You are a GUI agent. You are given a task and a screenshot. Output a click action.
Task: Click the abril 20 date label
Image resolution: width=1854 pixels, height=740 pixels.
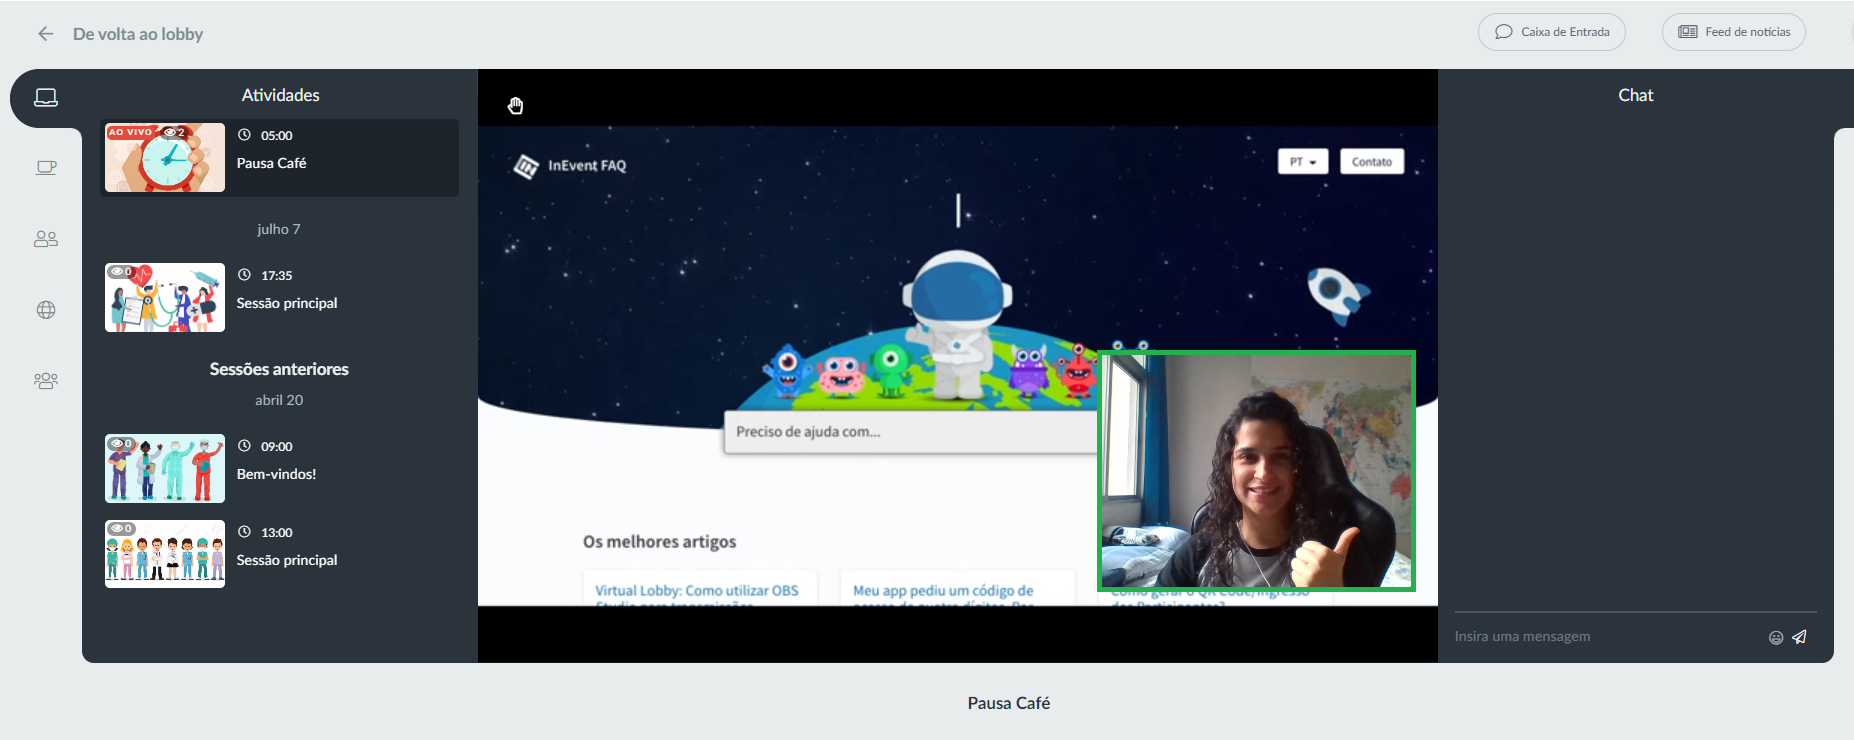point(279,400)
